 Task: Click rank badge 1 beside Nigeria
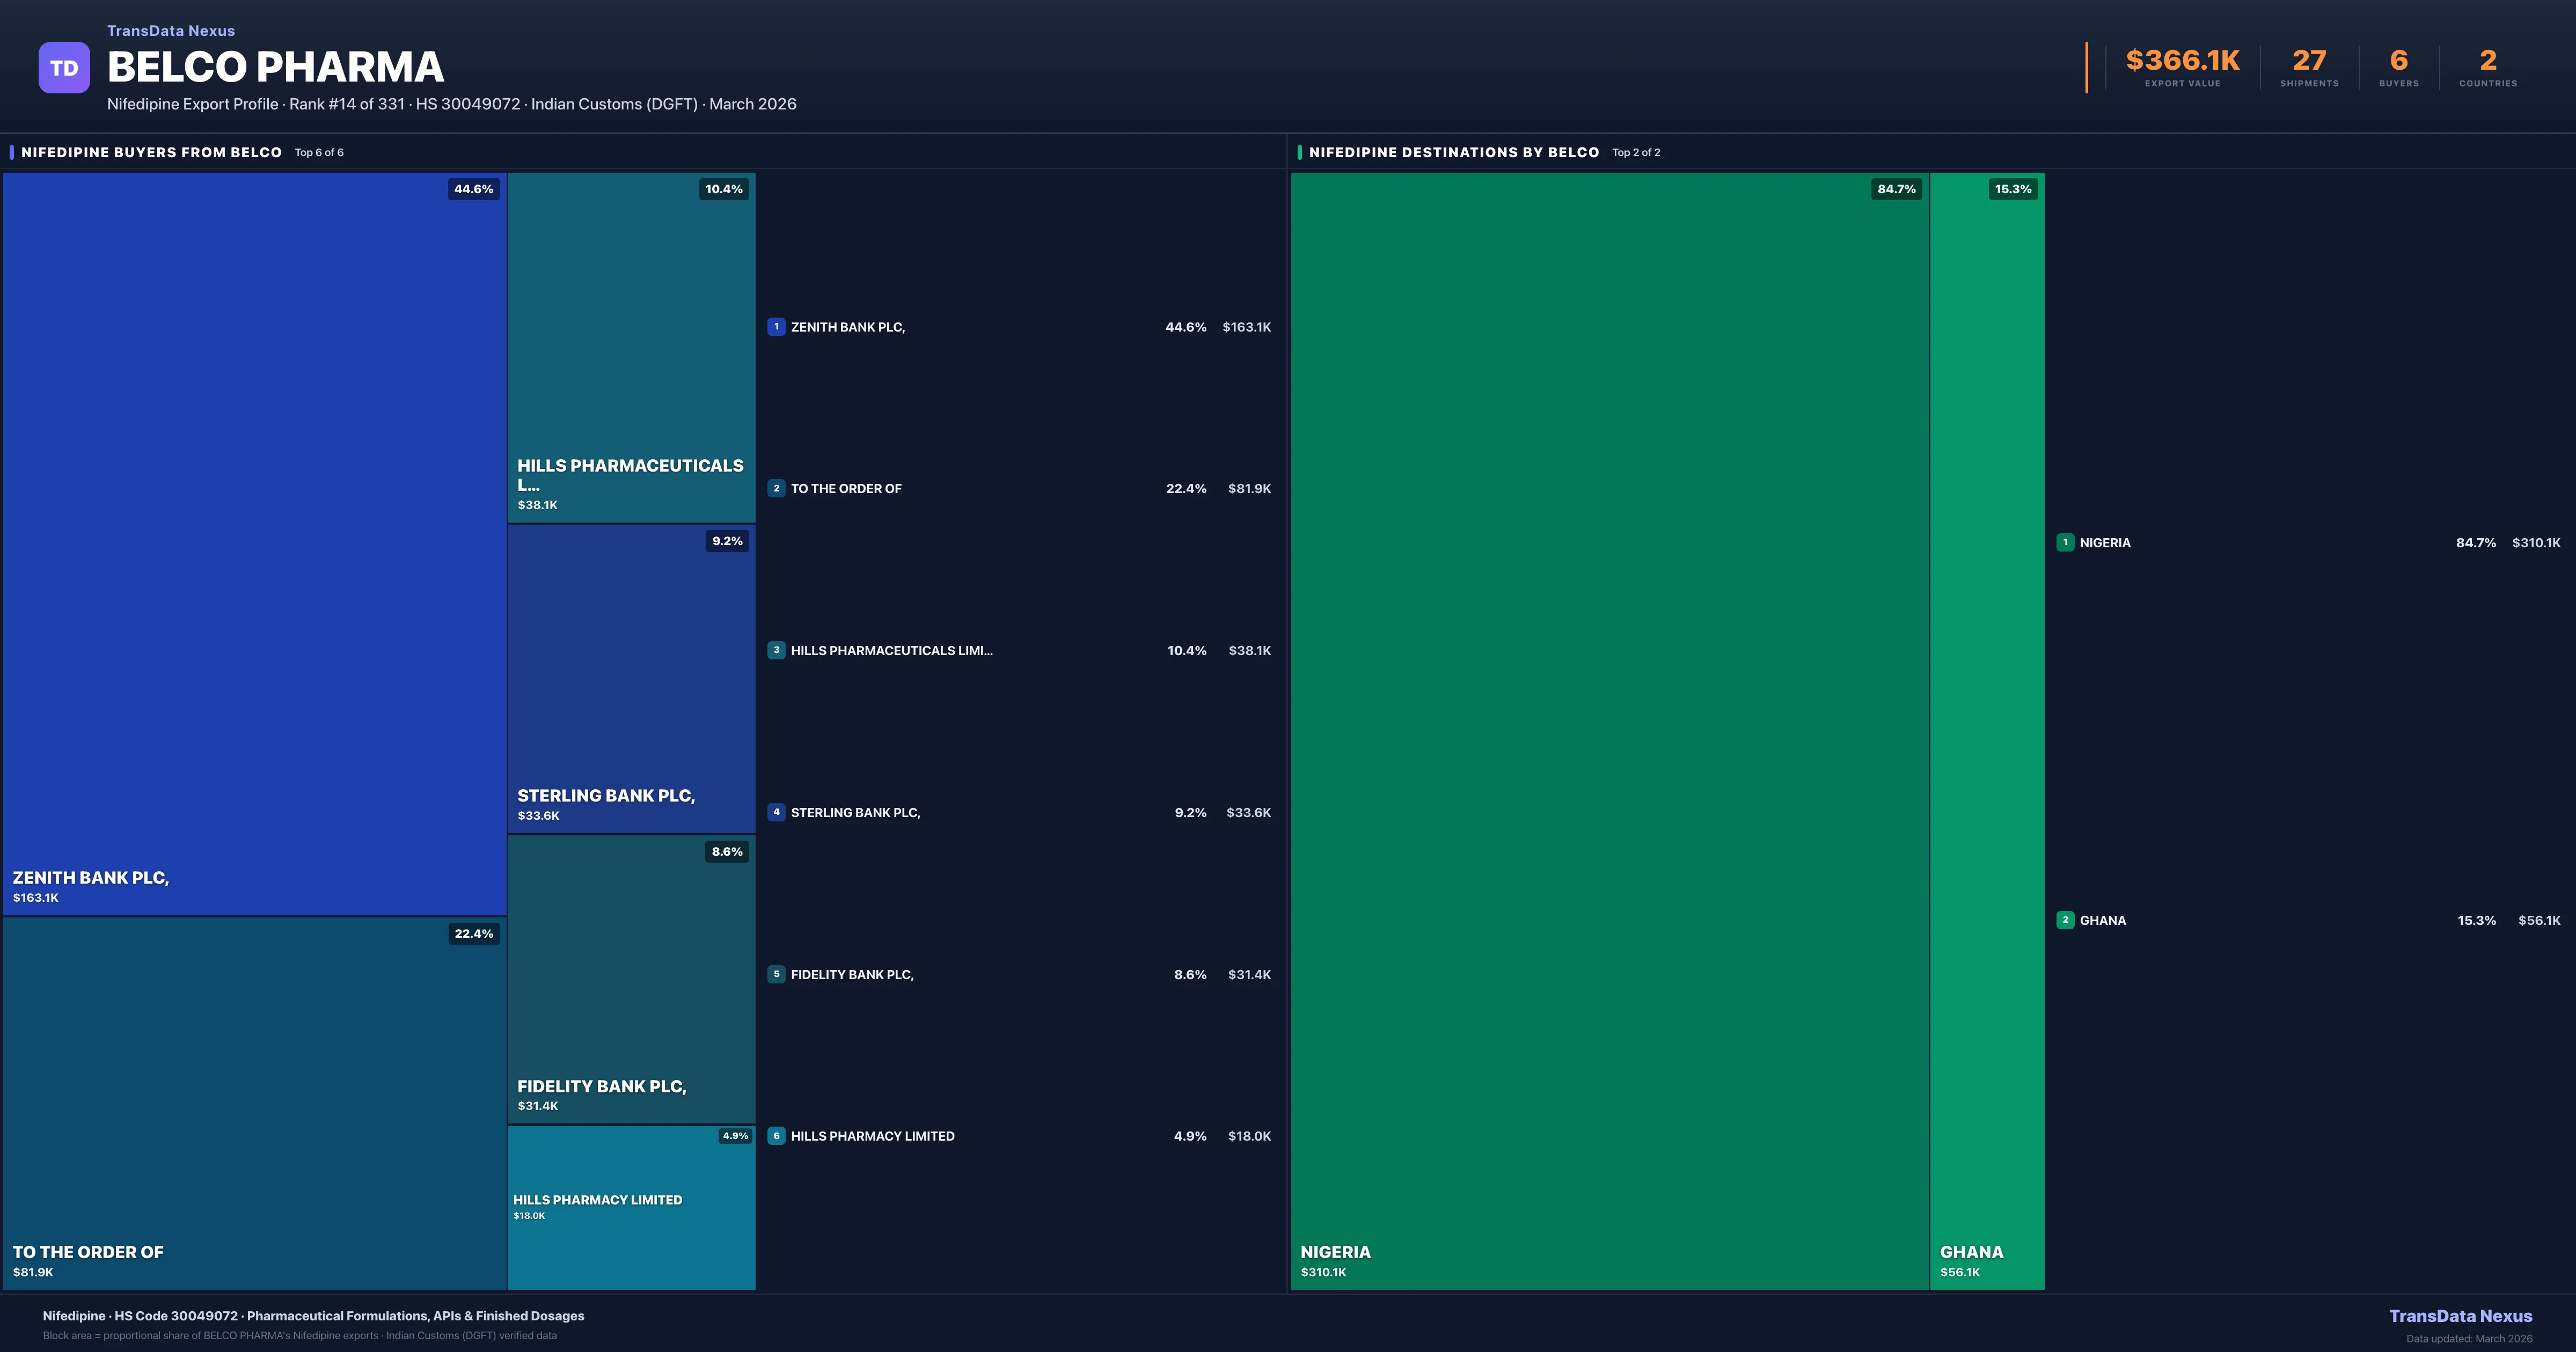click(x=2065, y=543)
